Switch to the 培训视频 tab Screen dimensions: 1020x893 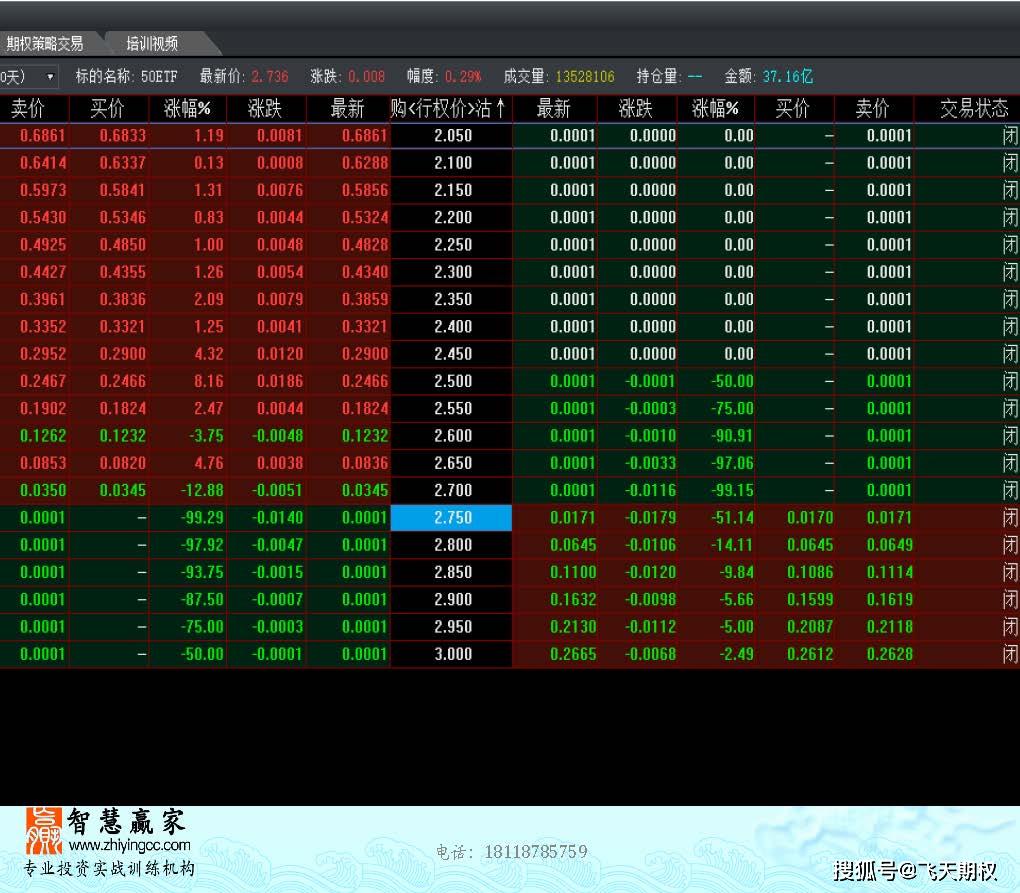point(152,44)
